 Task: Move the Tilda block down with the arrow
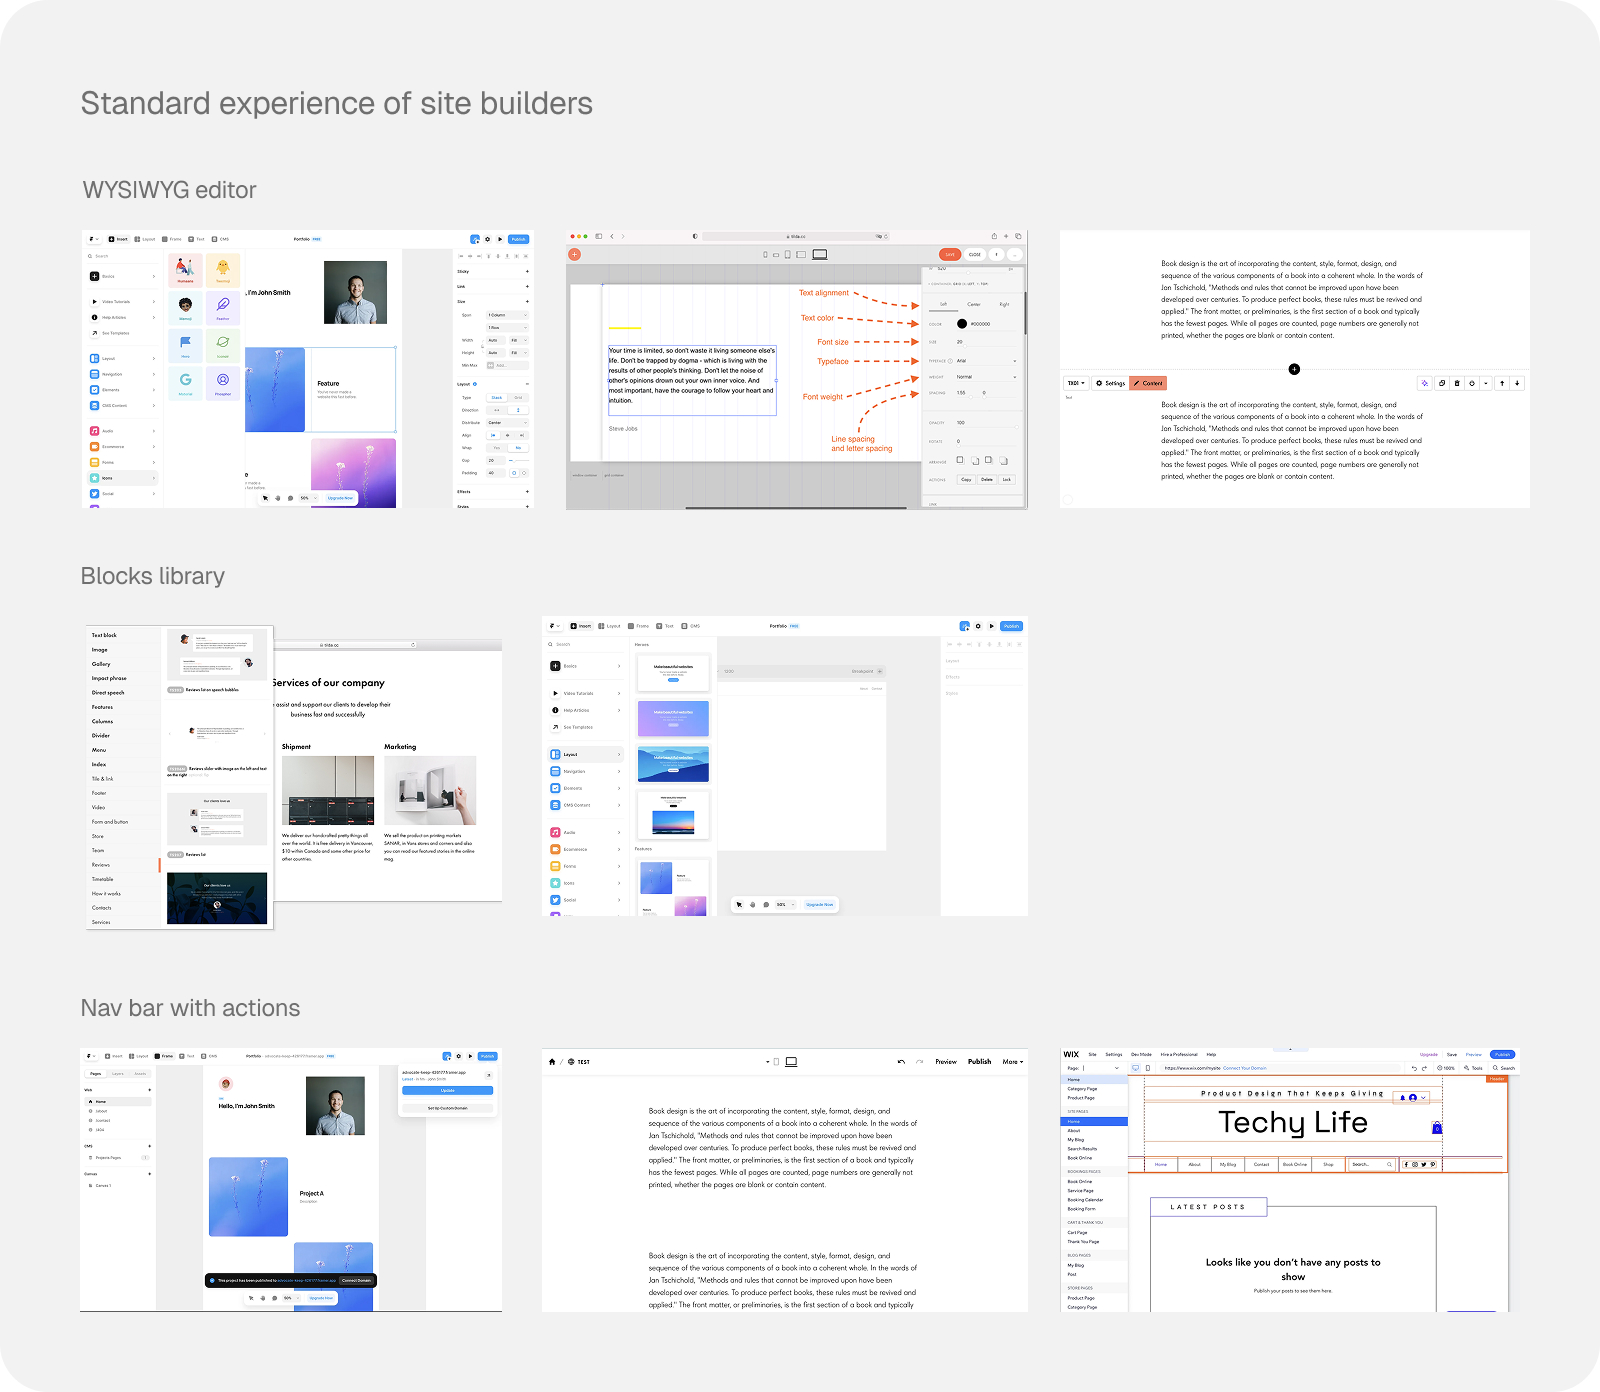coord(1517,383)
